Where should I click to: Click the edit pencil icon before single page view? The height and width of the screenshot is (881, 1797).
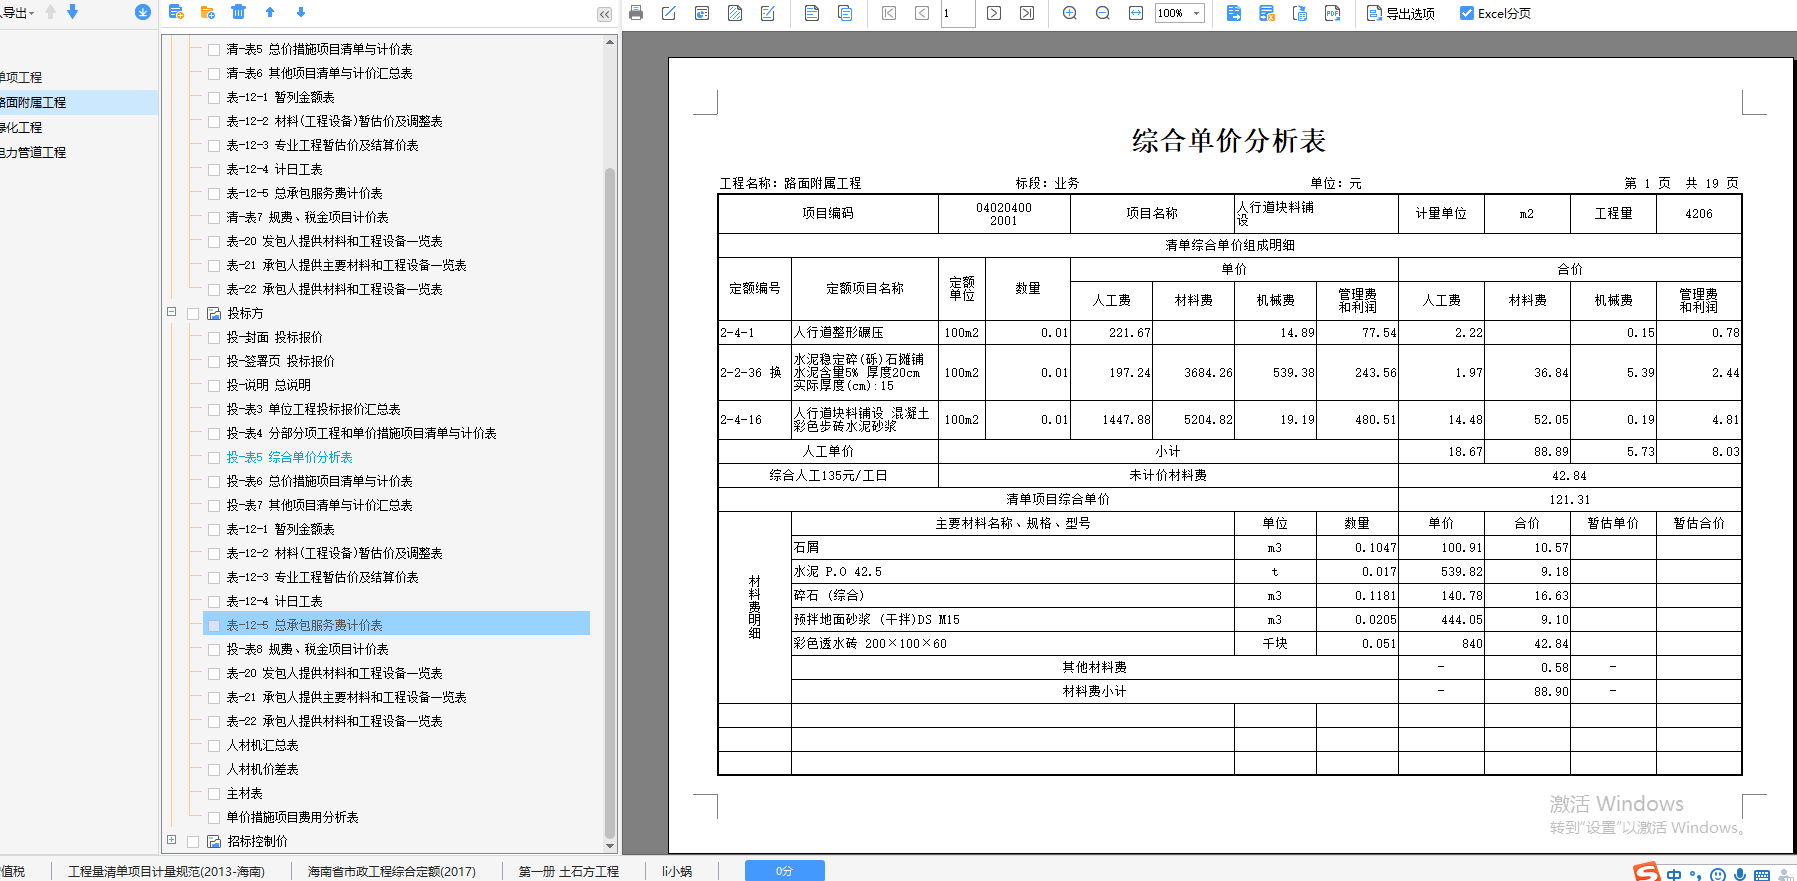click(768, 13)
